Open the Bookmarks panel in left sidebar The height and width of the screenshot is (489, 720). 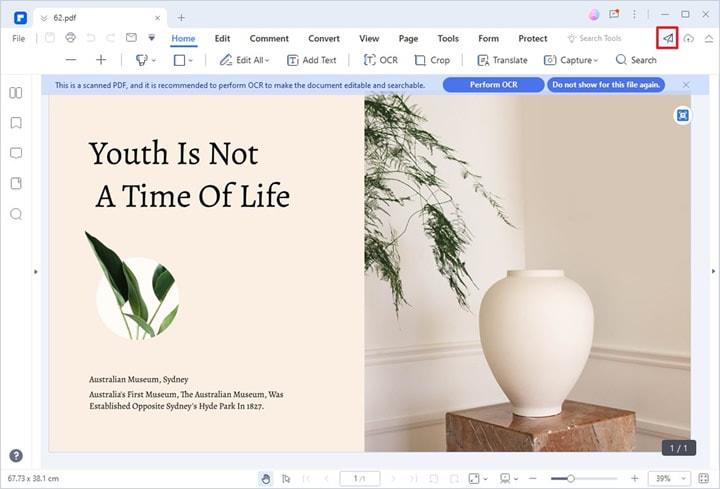pos(16,123)
